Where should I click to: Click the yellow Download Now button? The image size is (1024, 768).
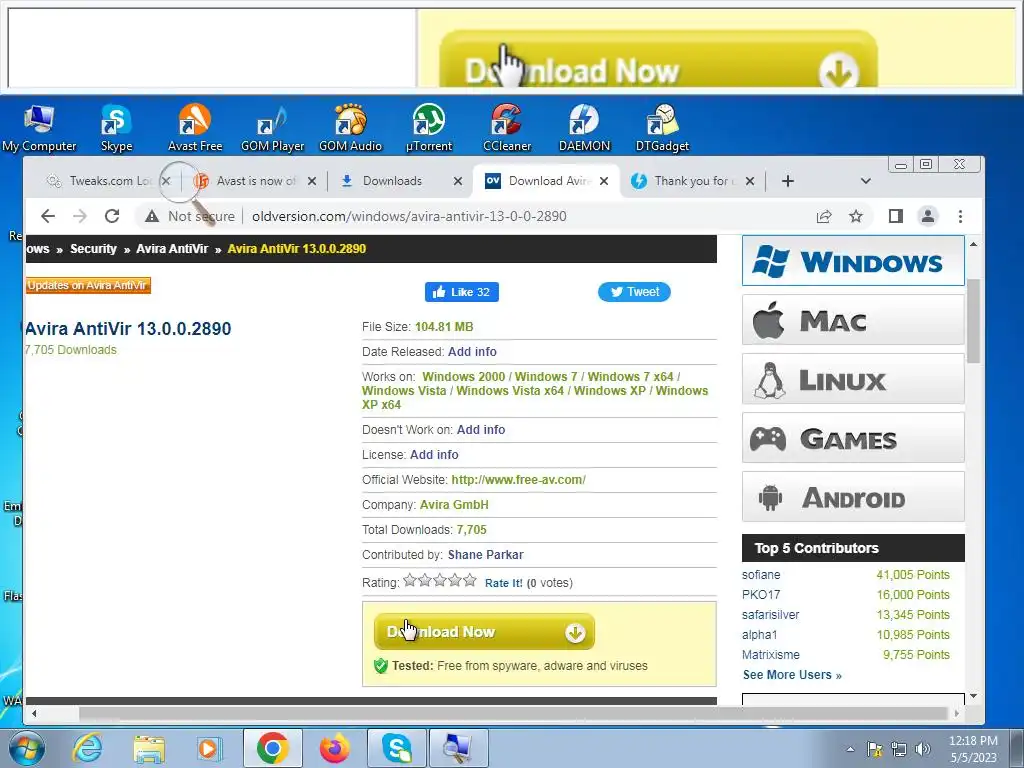(485, 632)
